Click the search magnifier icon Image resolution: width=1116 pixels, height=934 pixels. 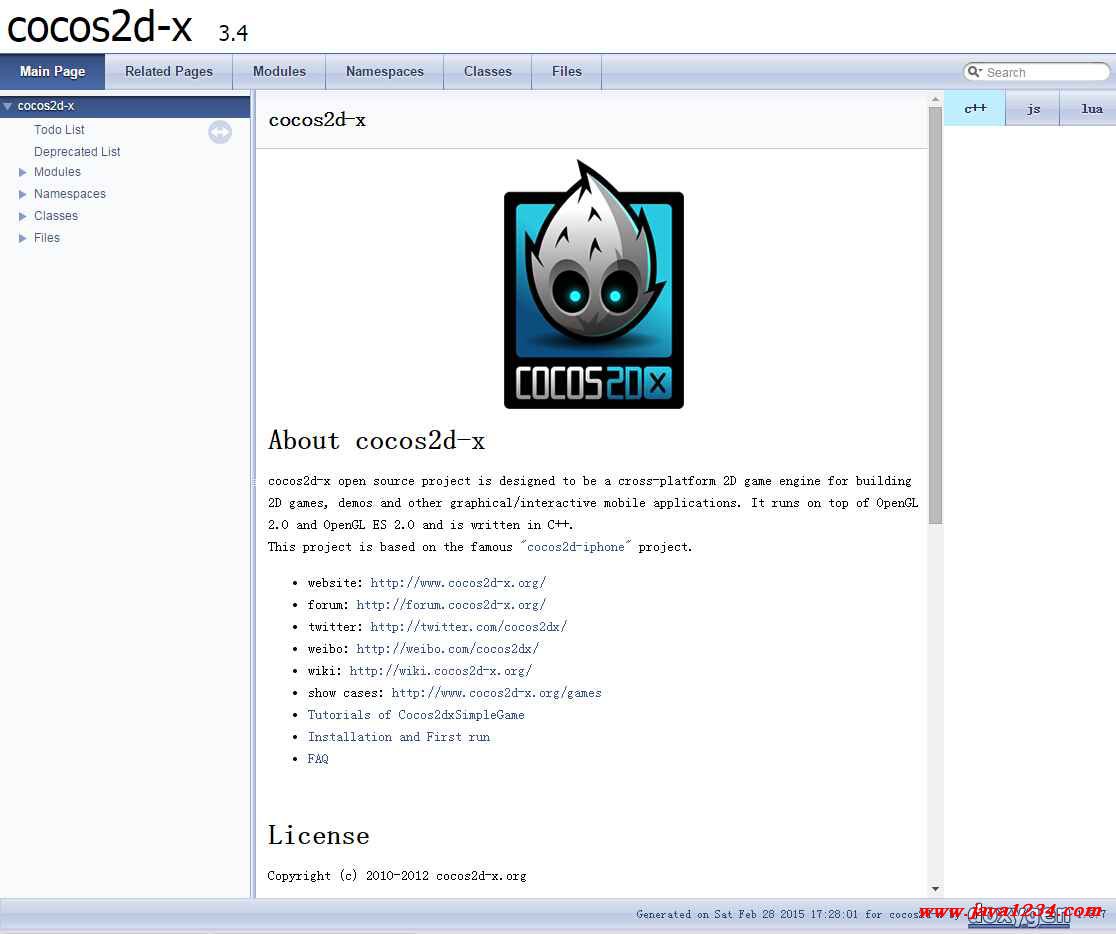click(x=974, y=72)
